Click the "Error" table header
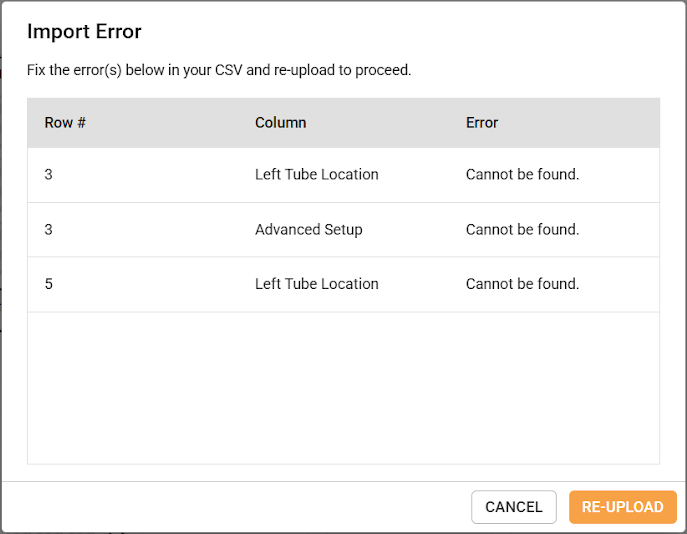The height and width of the screenshot is (534, 687). pyautogui.click(x=482, y=123)
